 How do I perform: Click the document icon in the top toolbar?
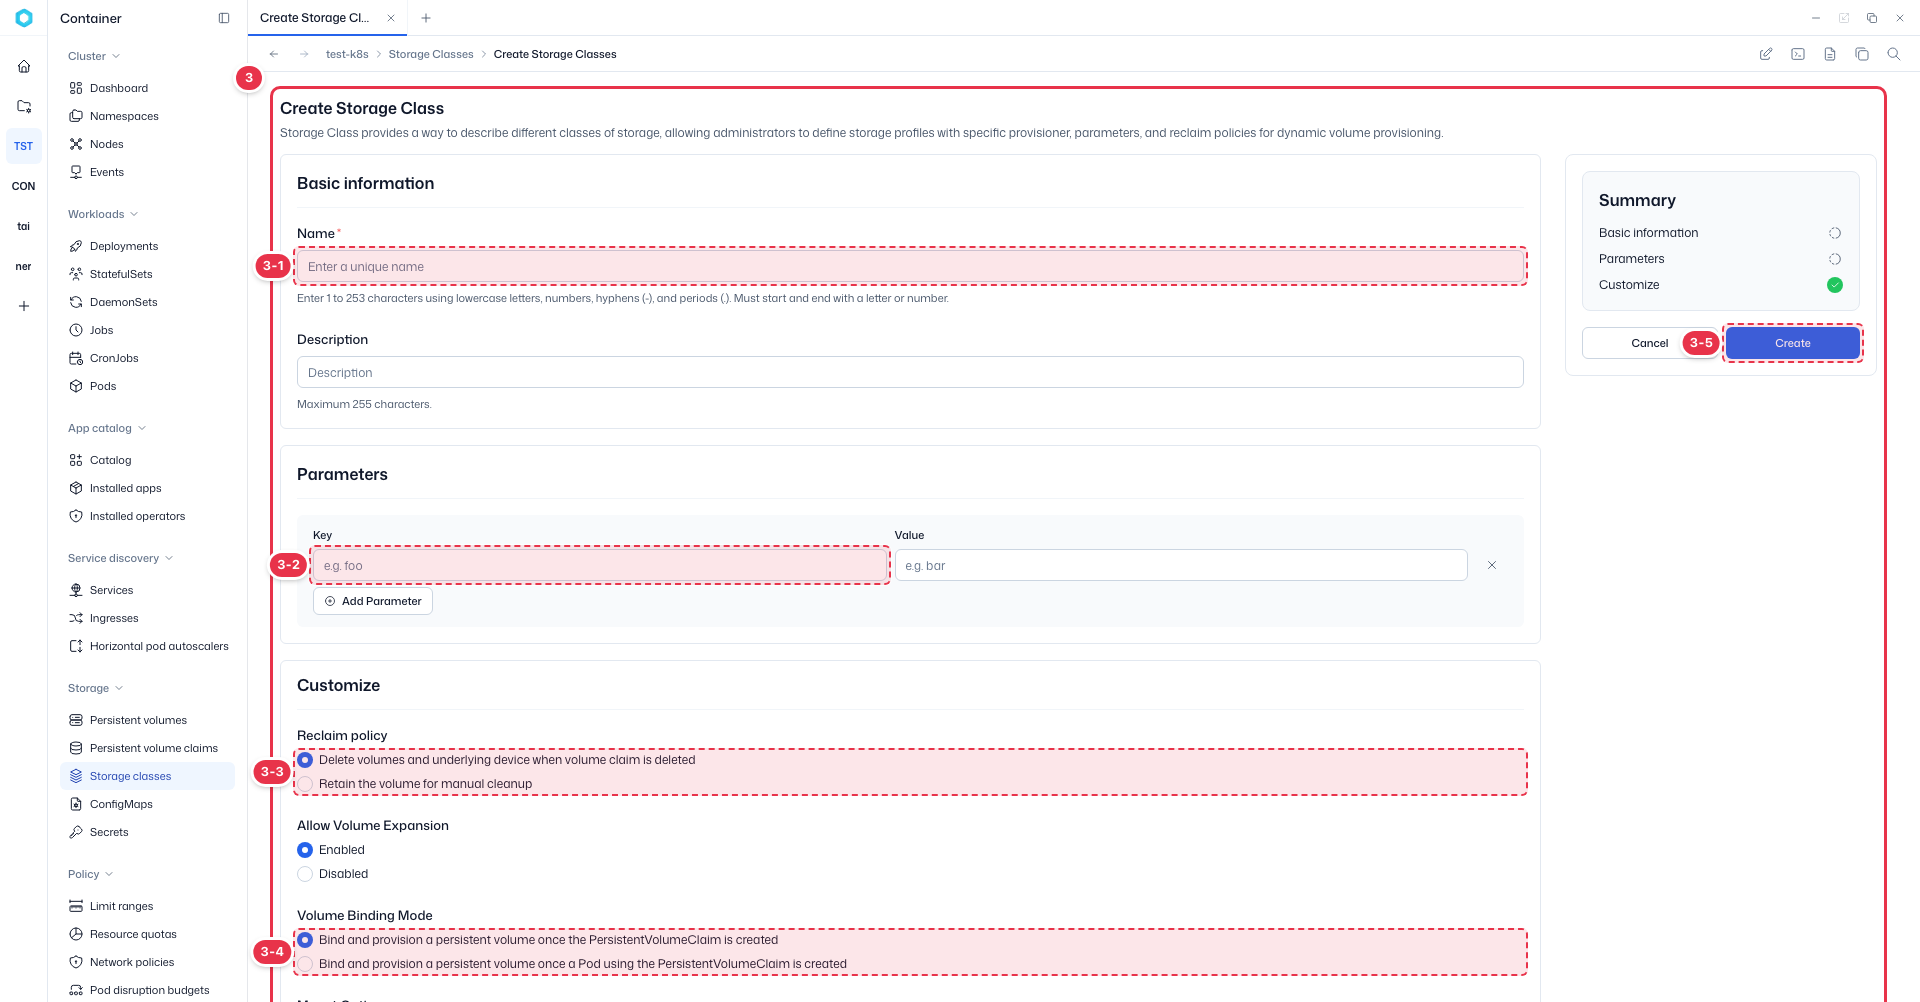tap(1830, 54)
